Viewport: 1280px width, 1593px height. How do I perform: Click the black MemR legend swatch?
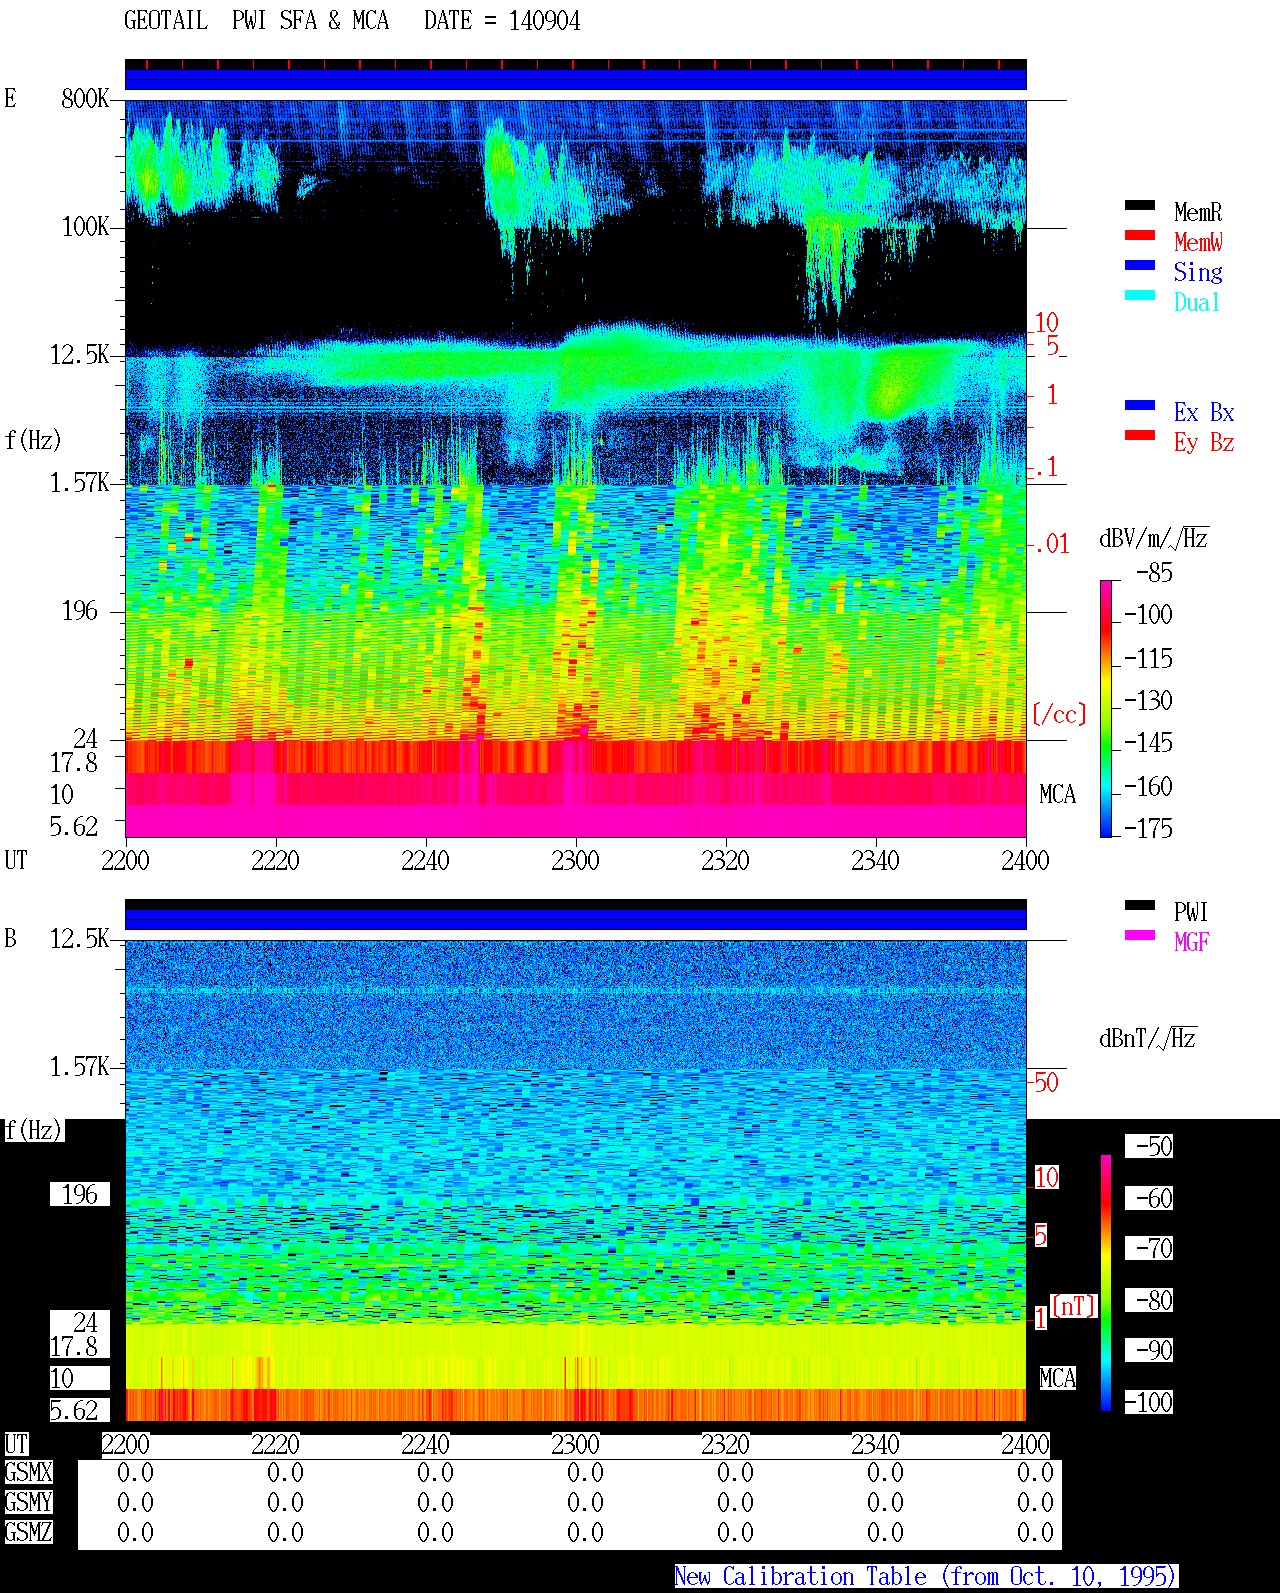click(x=1140, y=205)
